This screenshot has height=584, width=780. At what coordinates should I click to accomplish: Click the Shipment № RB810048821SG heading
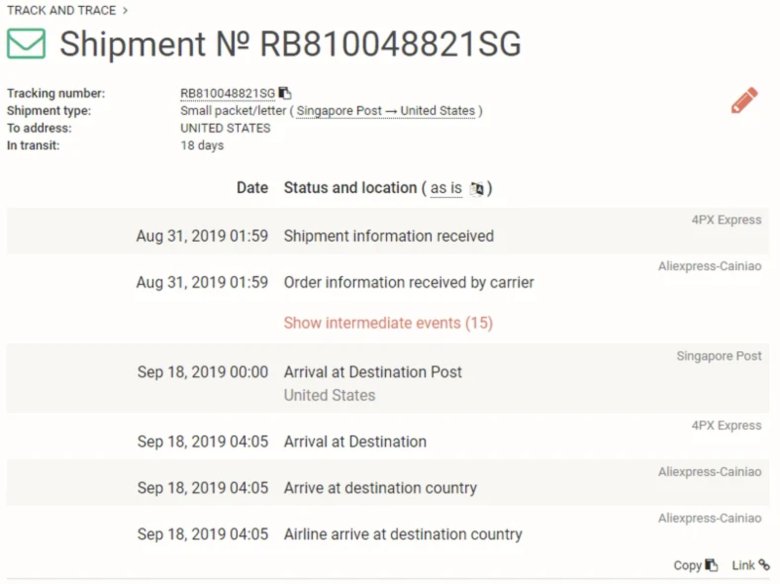pos(290,44)
